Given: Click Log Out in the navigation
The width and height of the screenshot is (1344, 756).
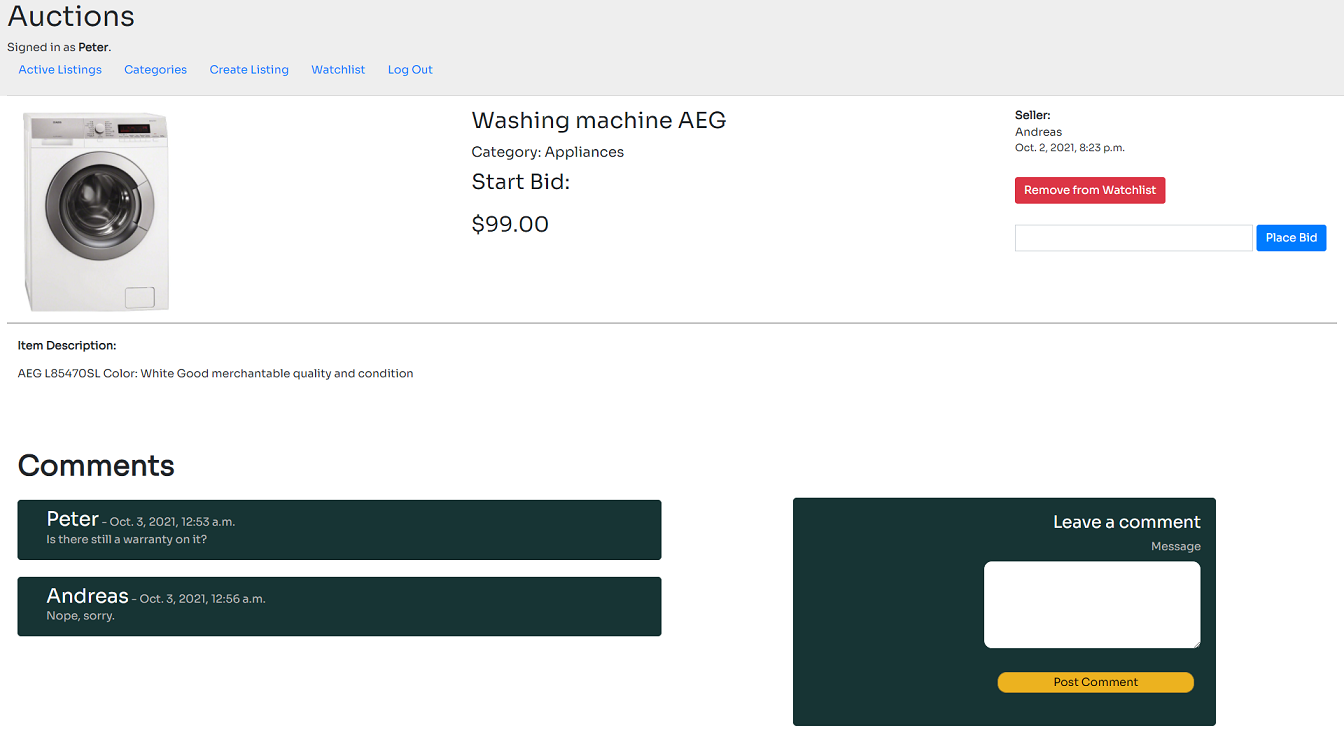Looking at the screenshot, I should (410, 70).
